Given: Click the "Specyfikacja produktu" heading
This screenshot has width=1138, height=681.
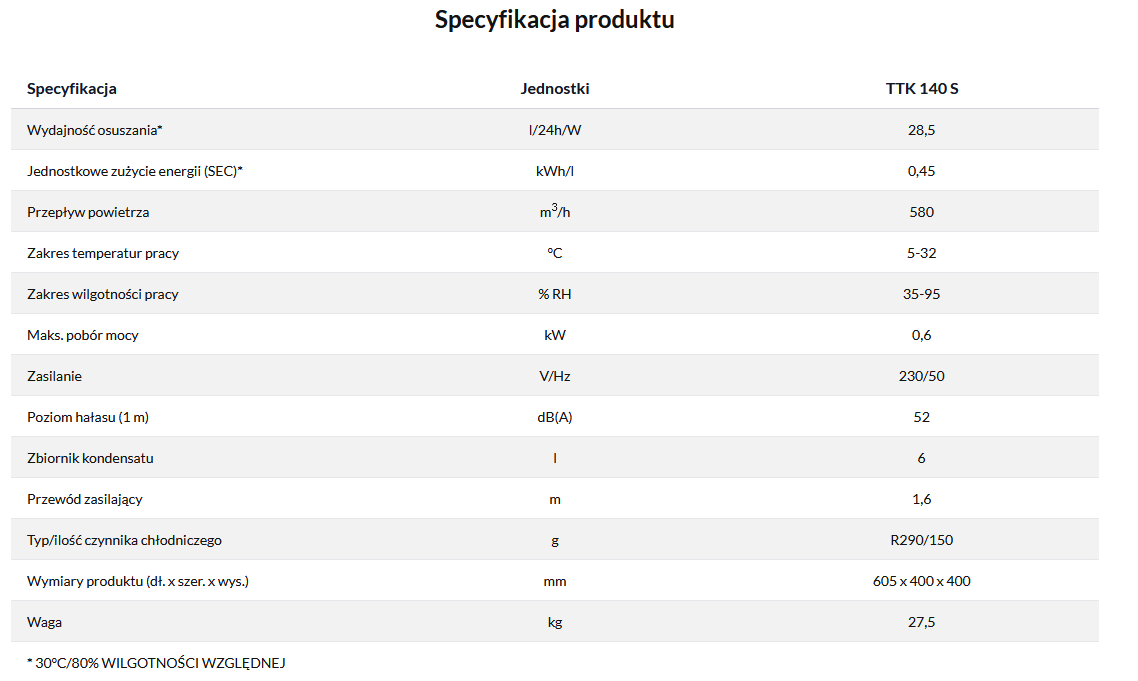Looking at the screenshot, I should pyautogui.click(x=554, y=20).
